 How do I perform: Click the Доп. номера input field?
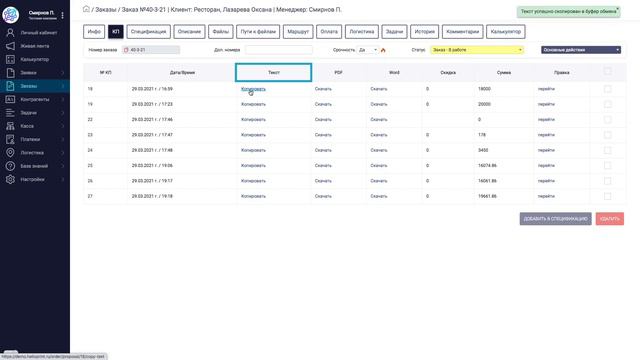(279, 50)
